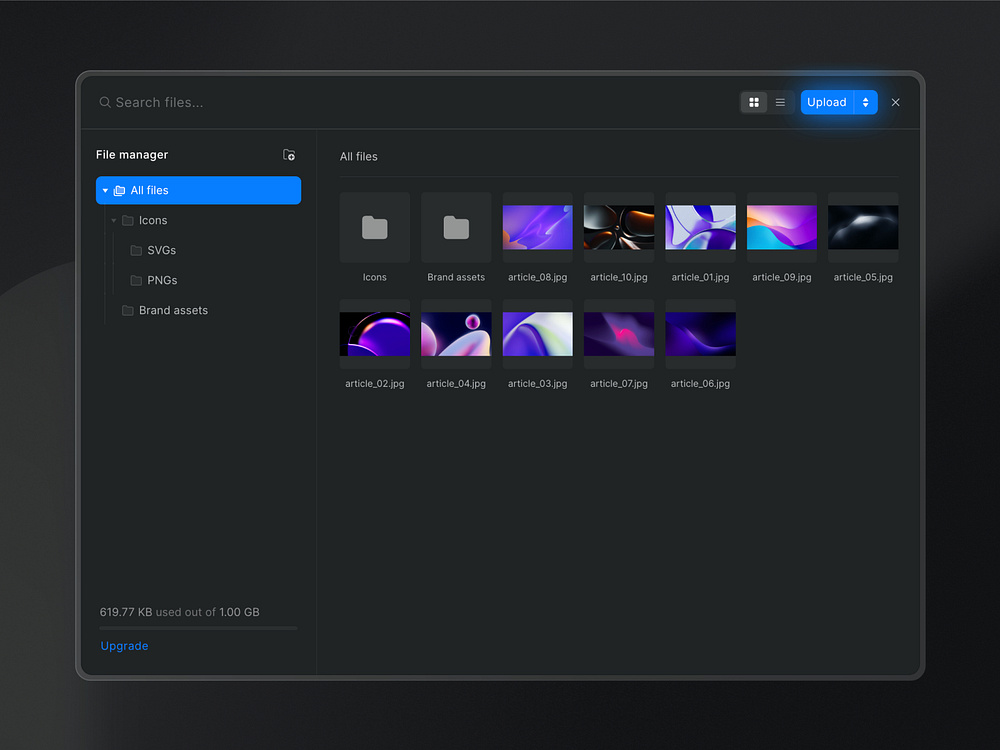Switch to list view
Viewport: 1000px width, 750px height.
click(x=780, y=103)
